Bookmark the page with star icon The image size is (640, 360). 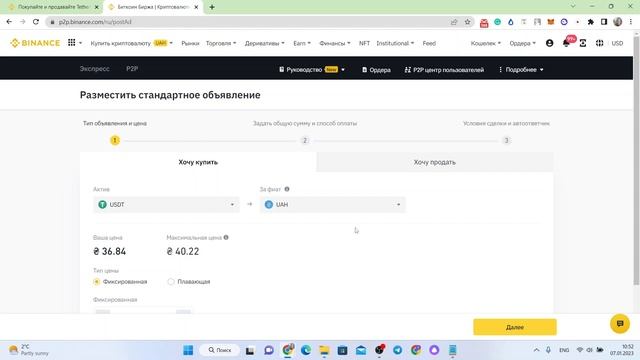click(468, 22)
